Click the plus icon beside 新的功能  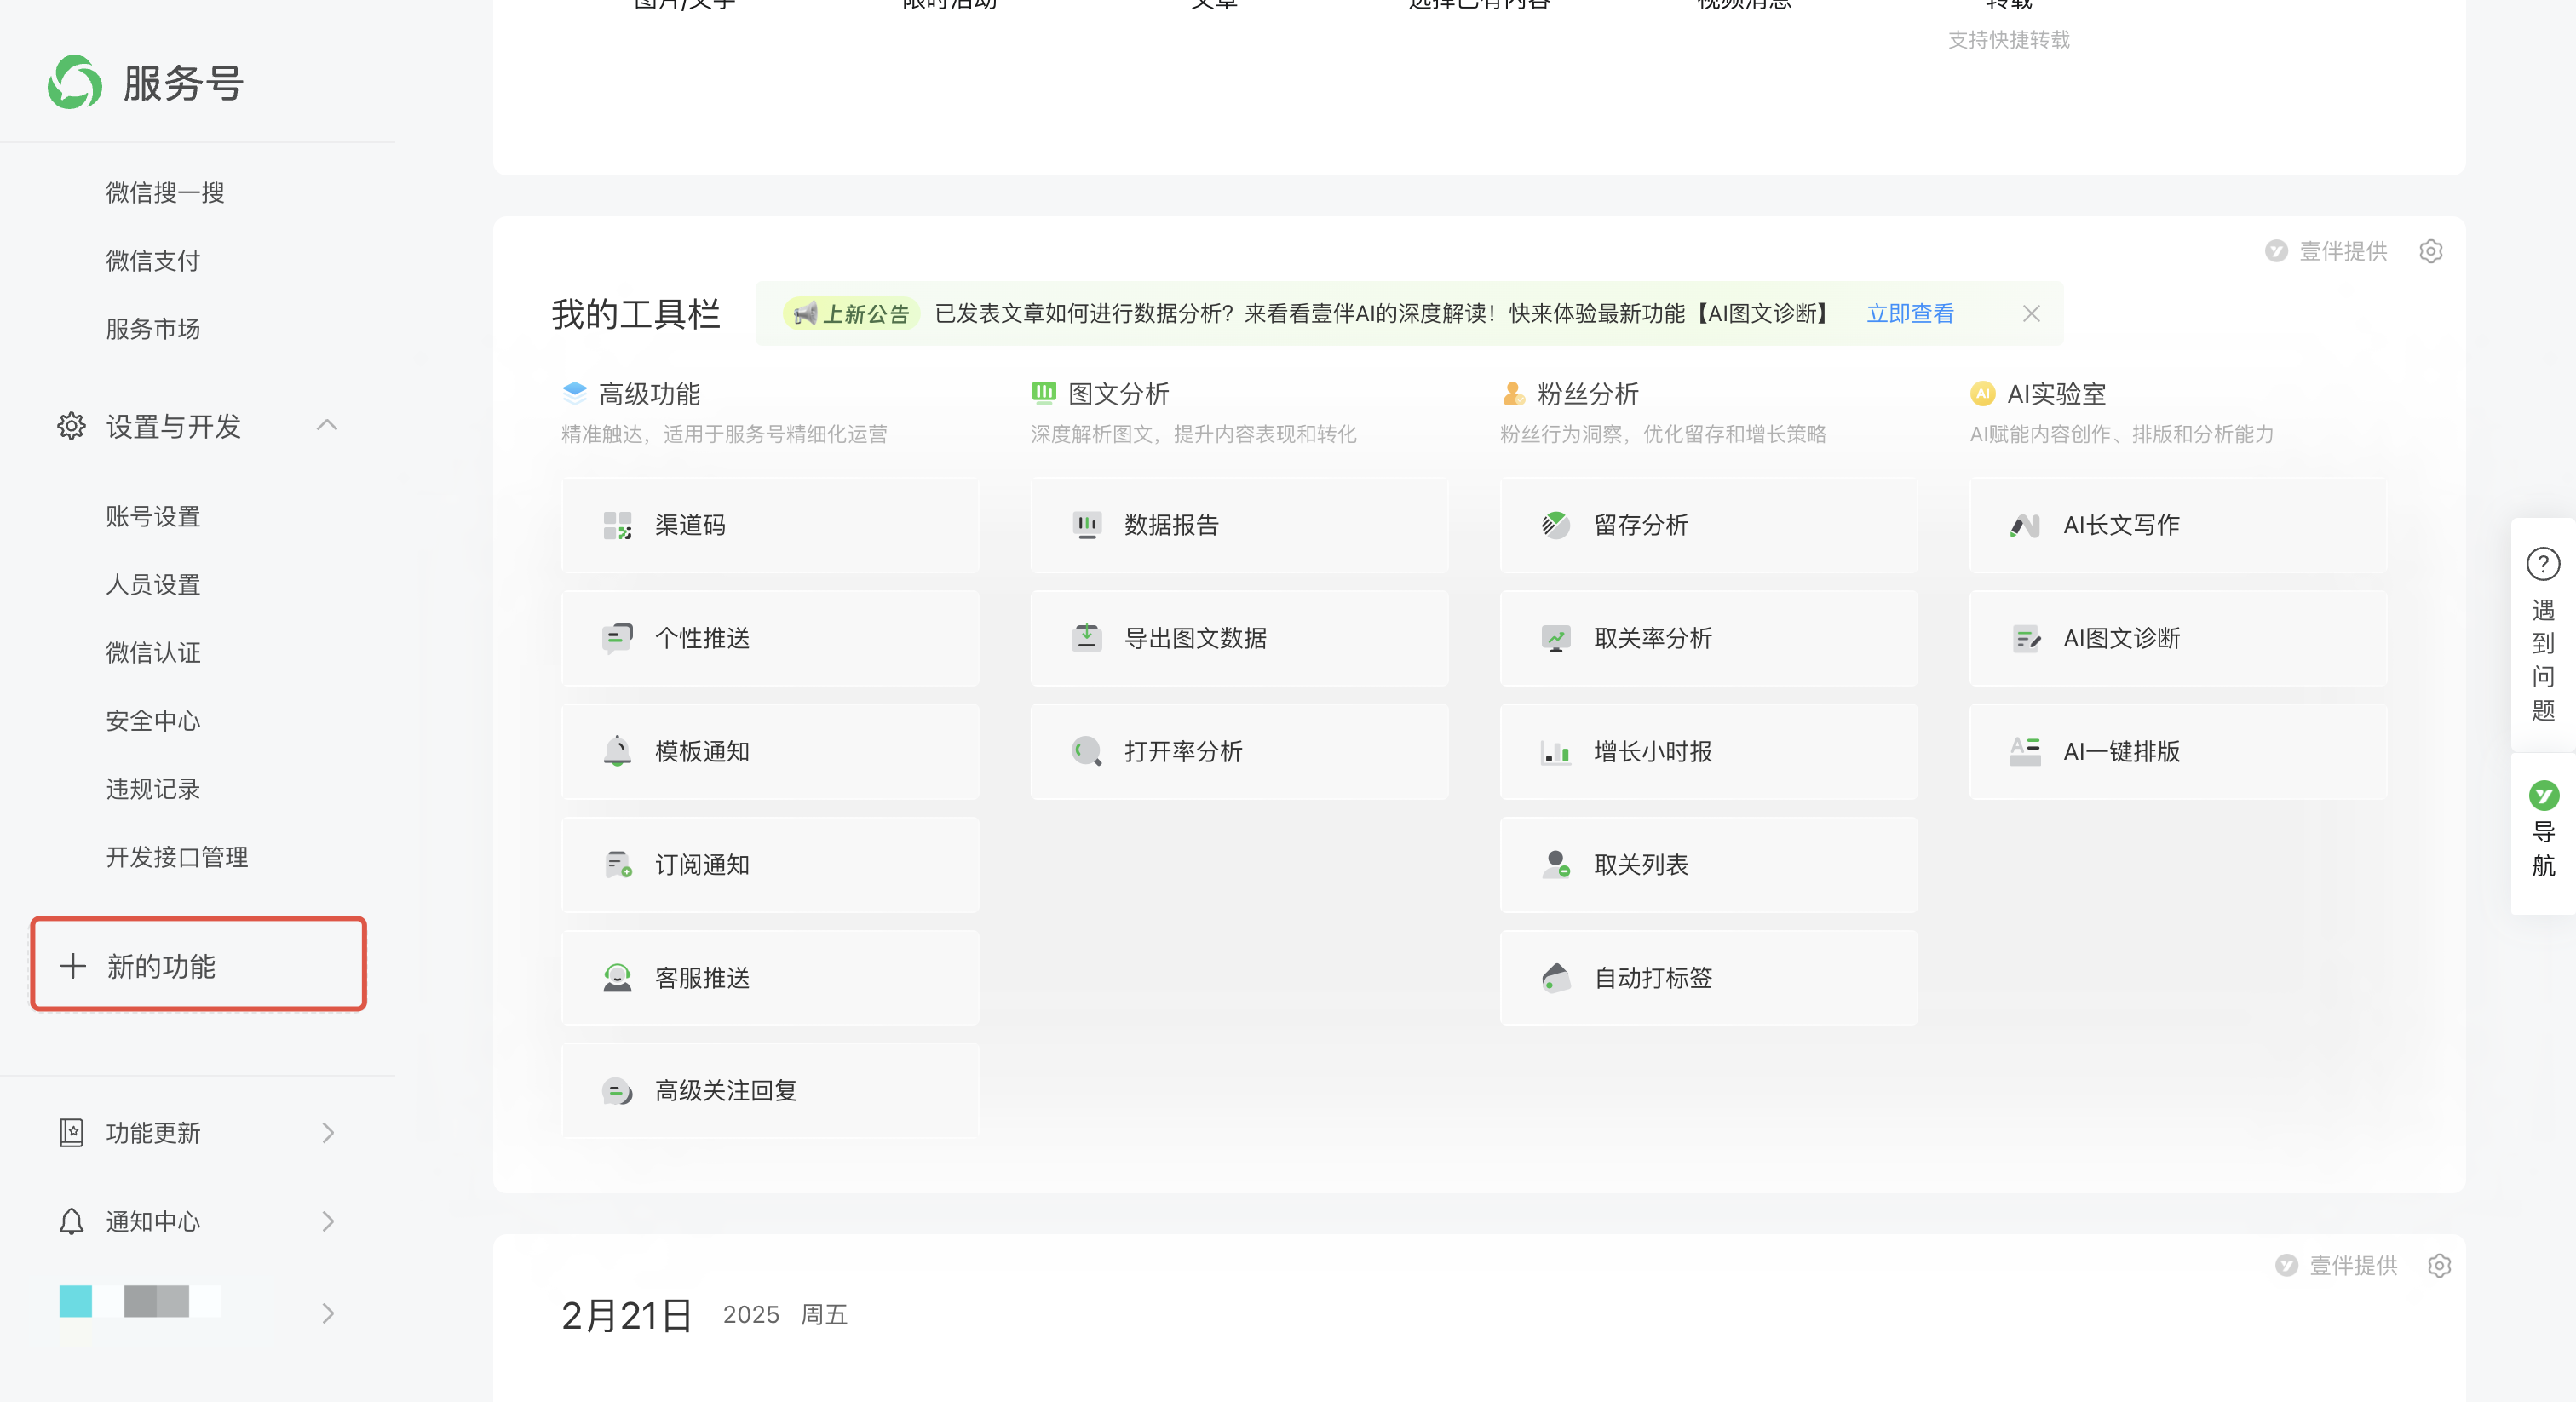click(72, 966)
